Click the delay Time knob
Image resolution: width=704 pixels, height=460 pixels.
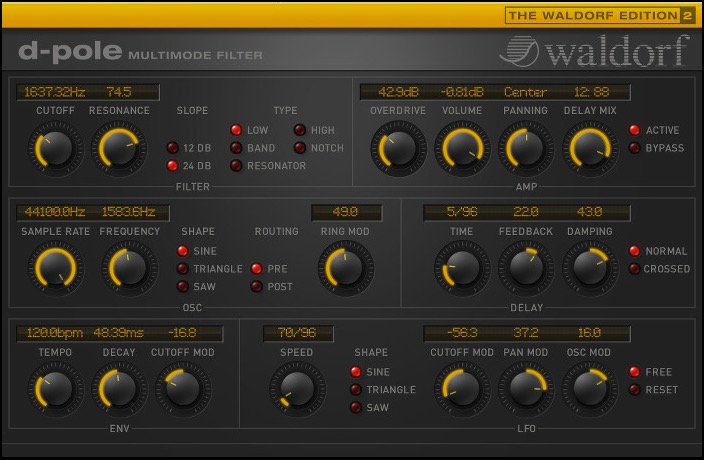tap(462, 268)
